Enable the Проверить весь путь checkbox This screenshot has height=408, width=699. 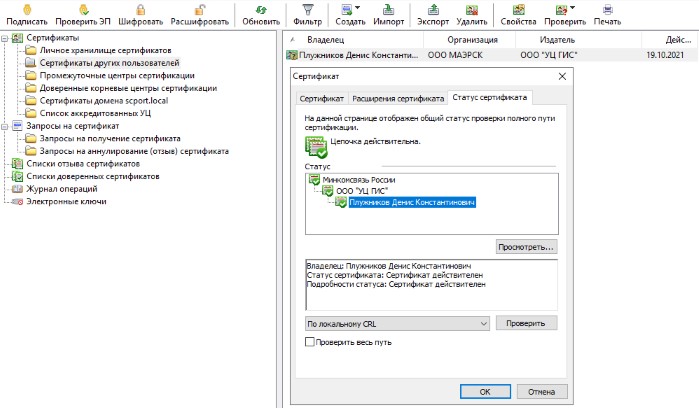click(310, 342)
